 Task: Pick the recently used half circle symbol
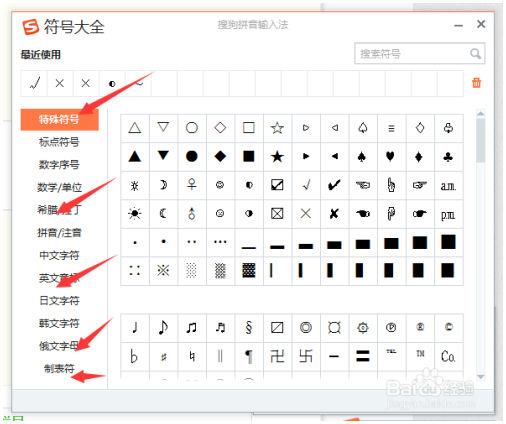pyautogui.click(x=112, y=83)
